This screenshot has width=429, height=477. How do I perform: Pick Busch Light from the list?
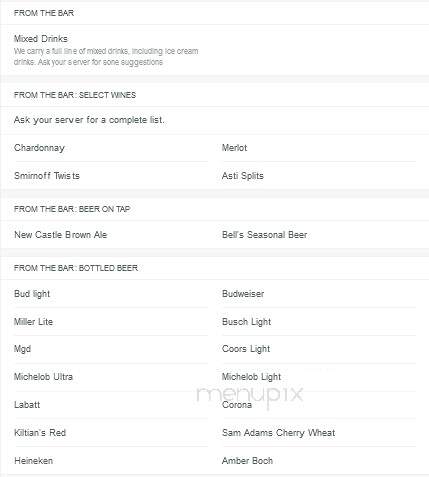pos(246,322)
